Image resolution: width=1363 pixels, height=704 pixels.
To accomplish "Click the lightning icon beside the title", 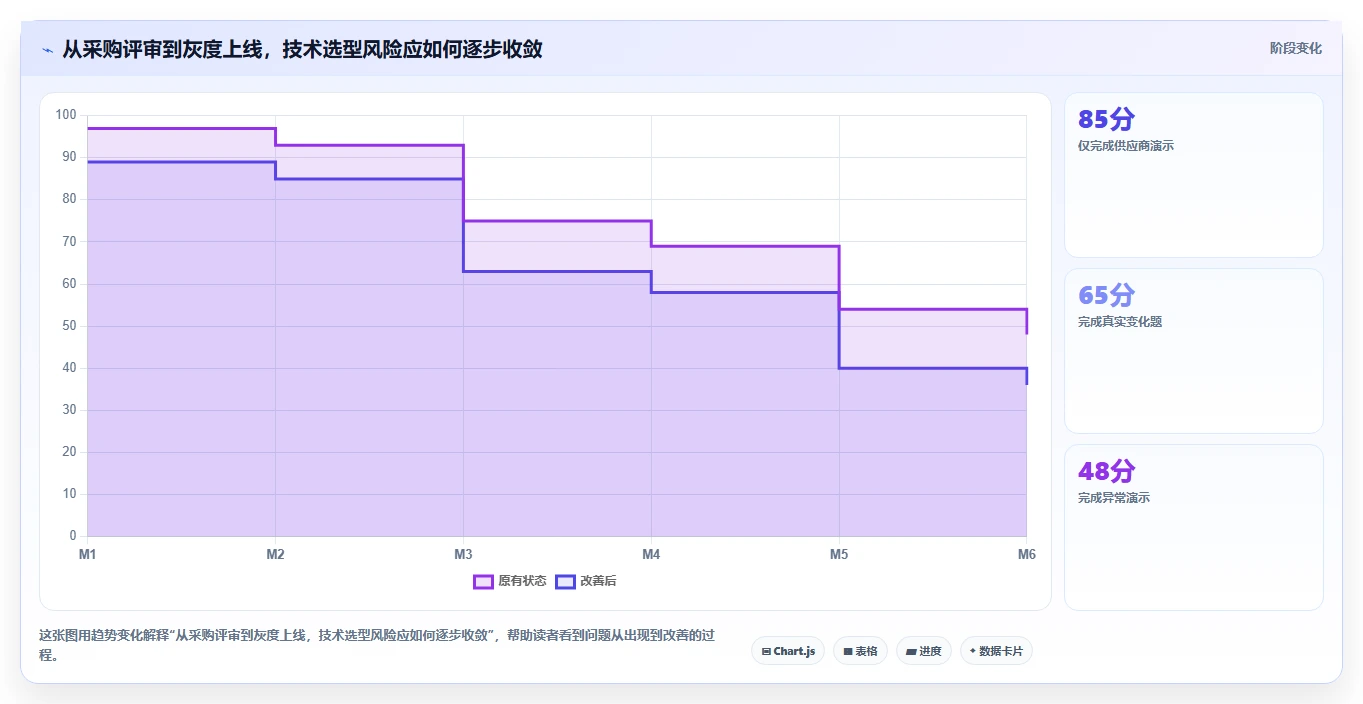I will [47, 49].
